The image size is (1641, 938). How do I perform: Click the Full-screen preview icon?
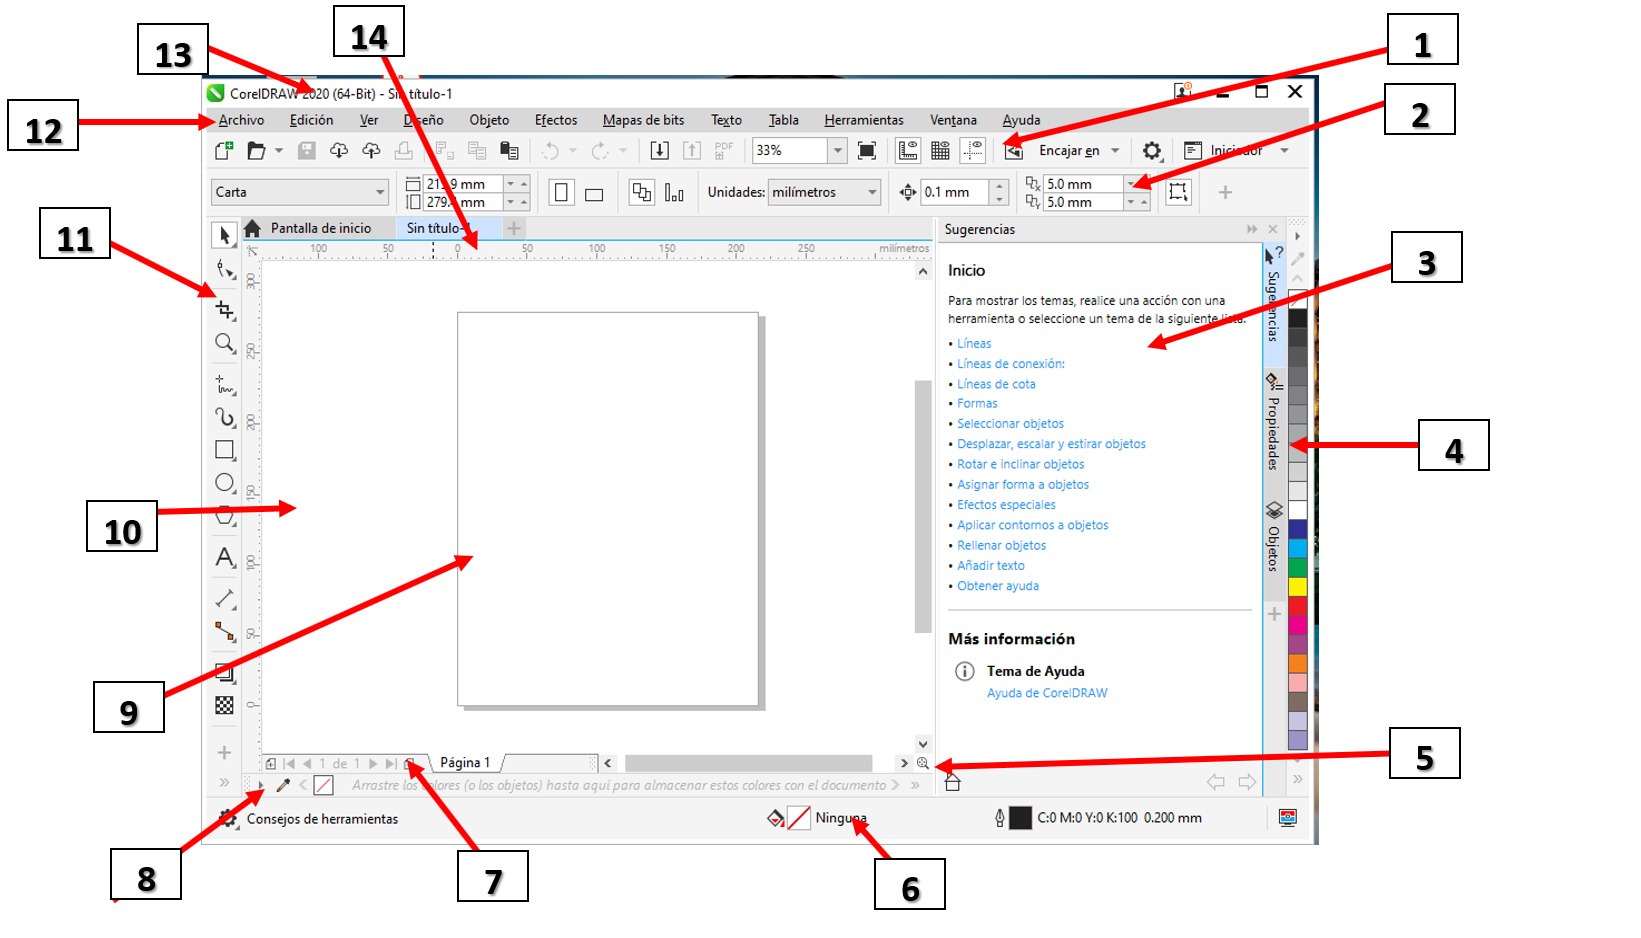(867, 150)
